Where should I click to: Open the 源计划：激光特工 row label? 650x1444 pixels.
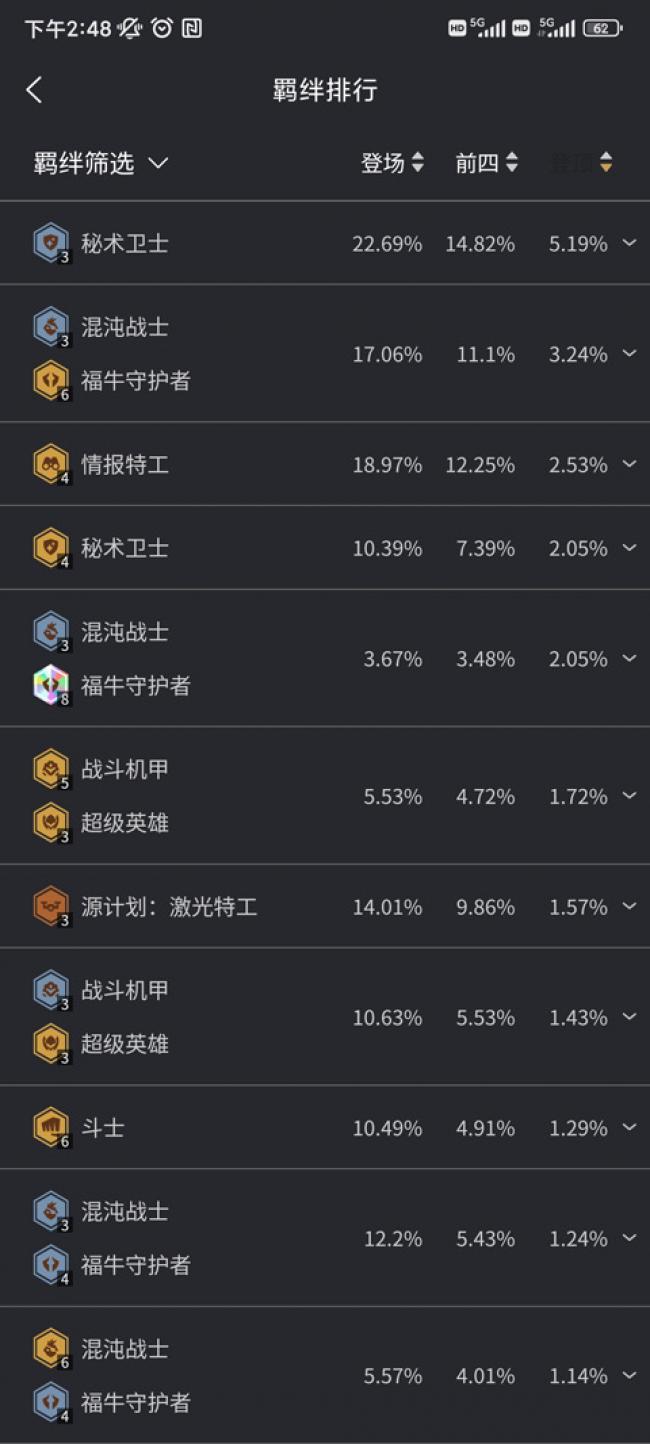coord(169,907)
